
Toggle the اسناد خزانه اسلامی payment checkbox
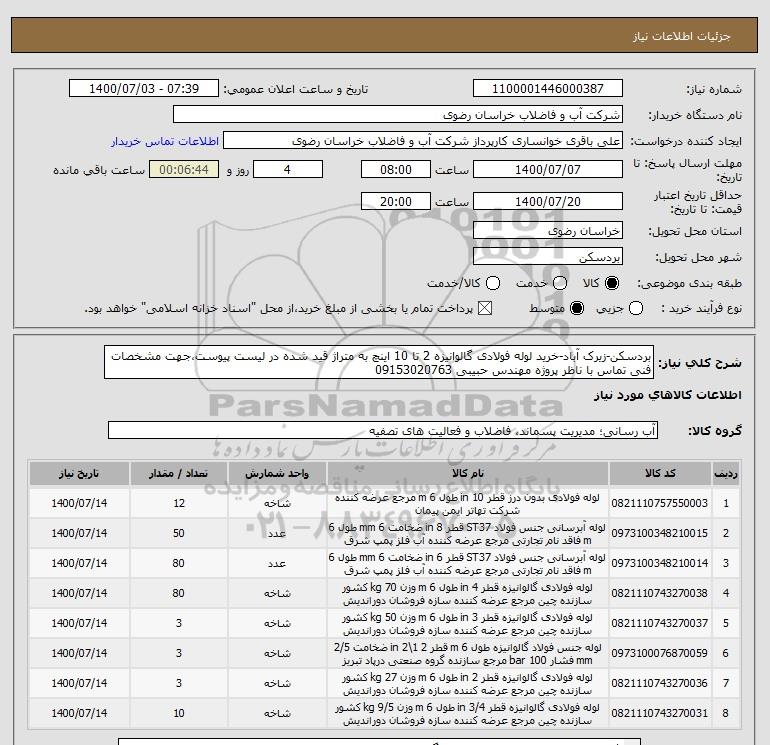(485, 308)
